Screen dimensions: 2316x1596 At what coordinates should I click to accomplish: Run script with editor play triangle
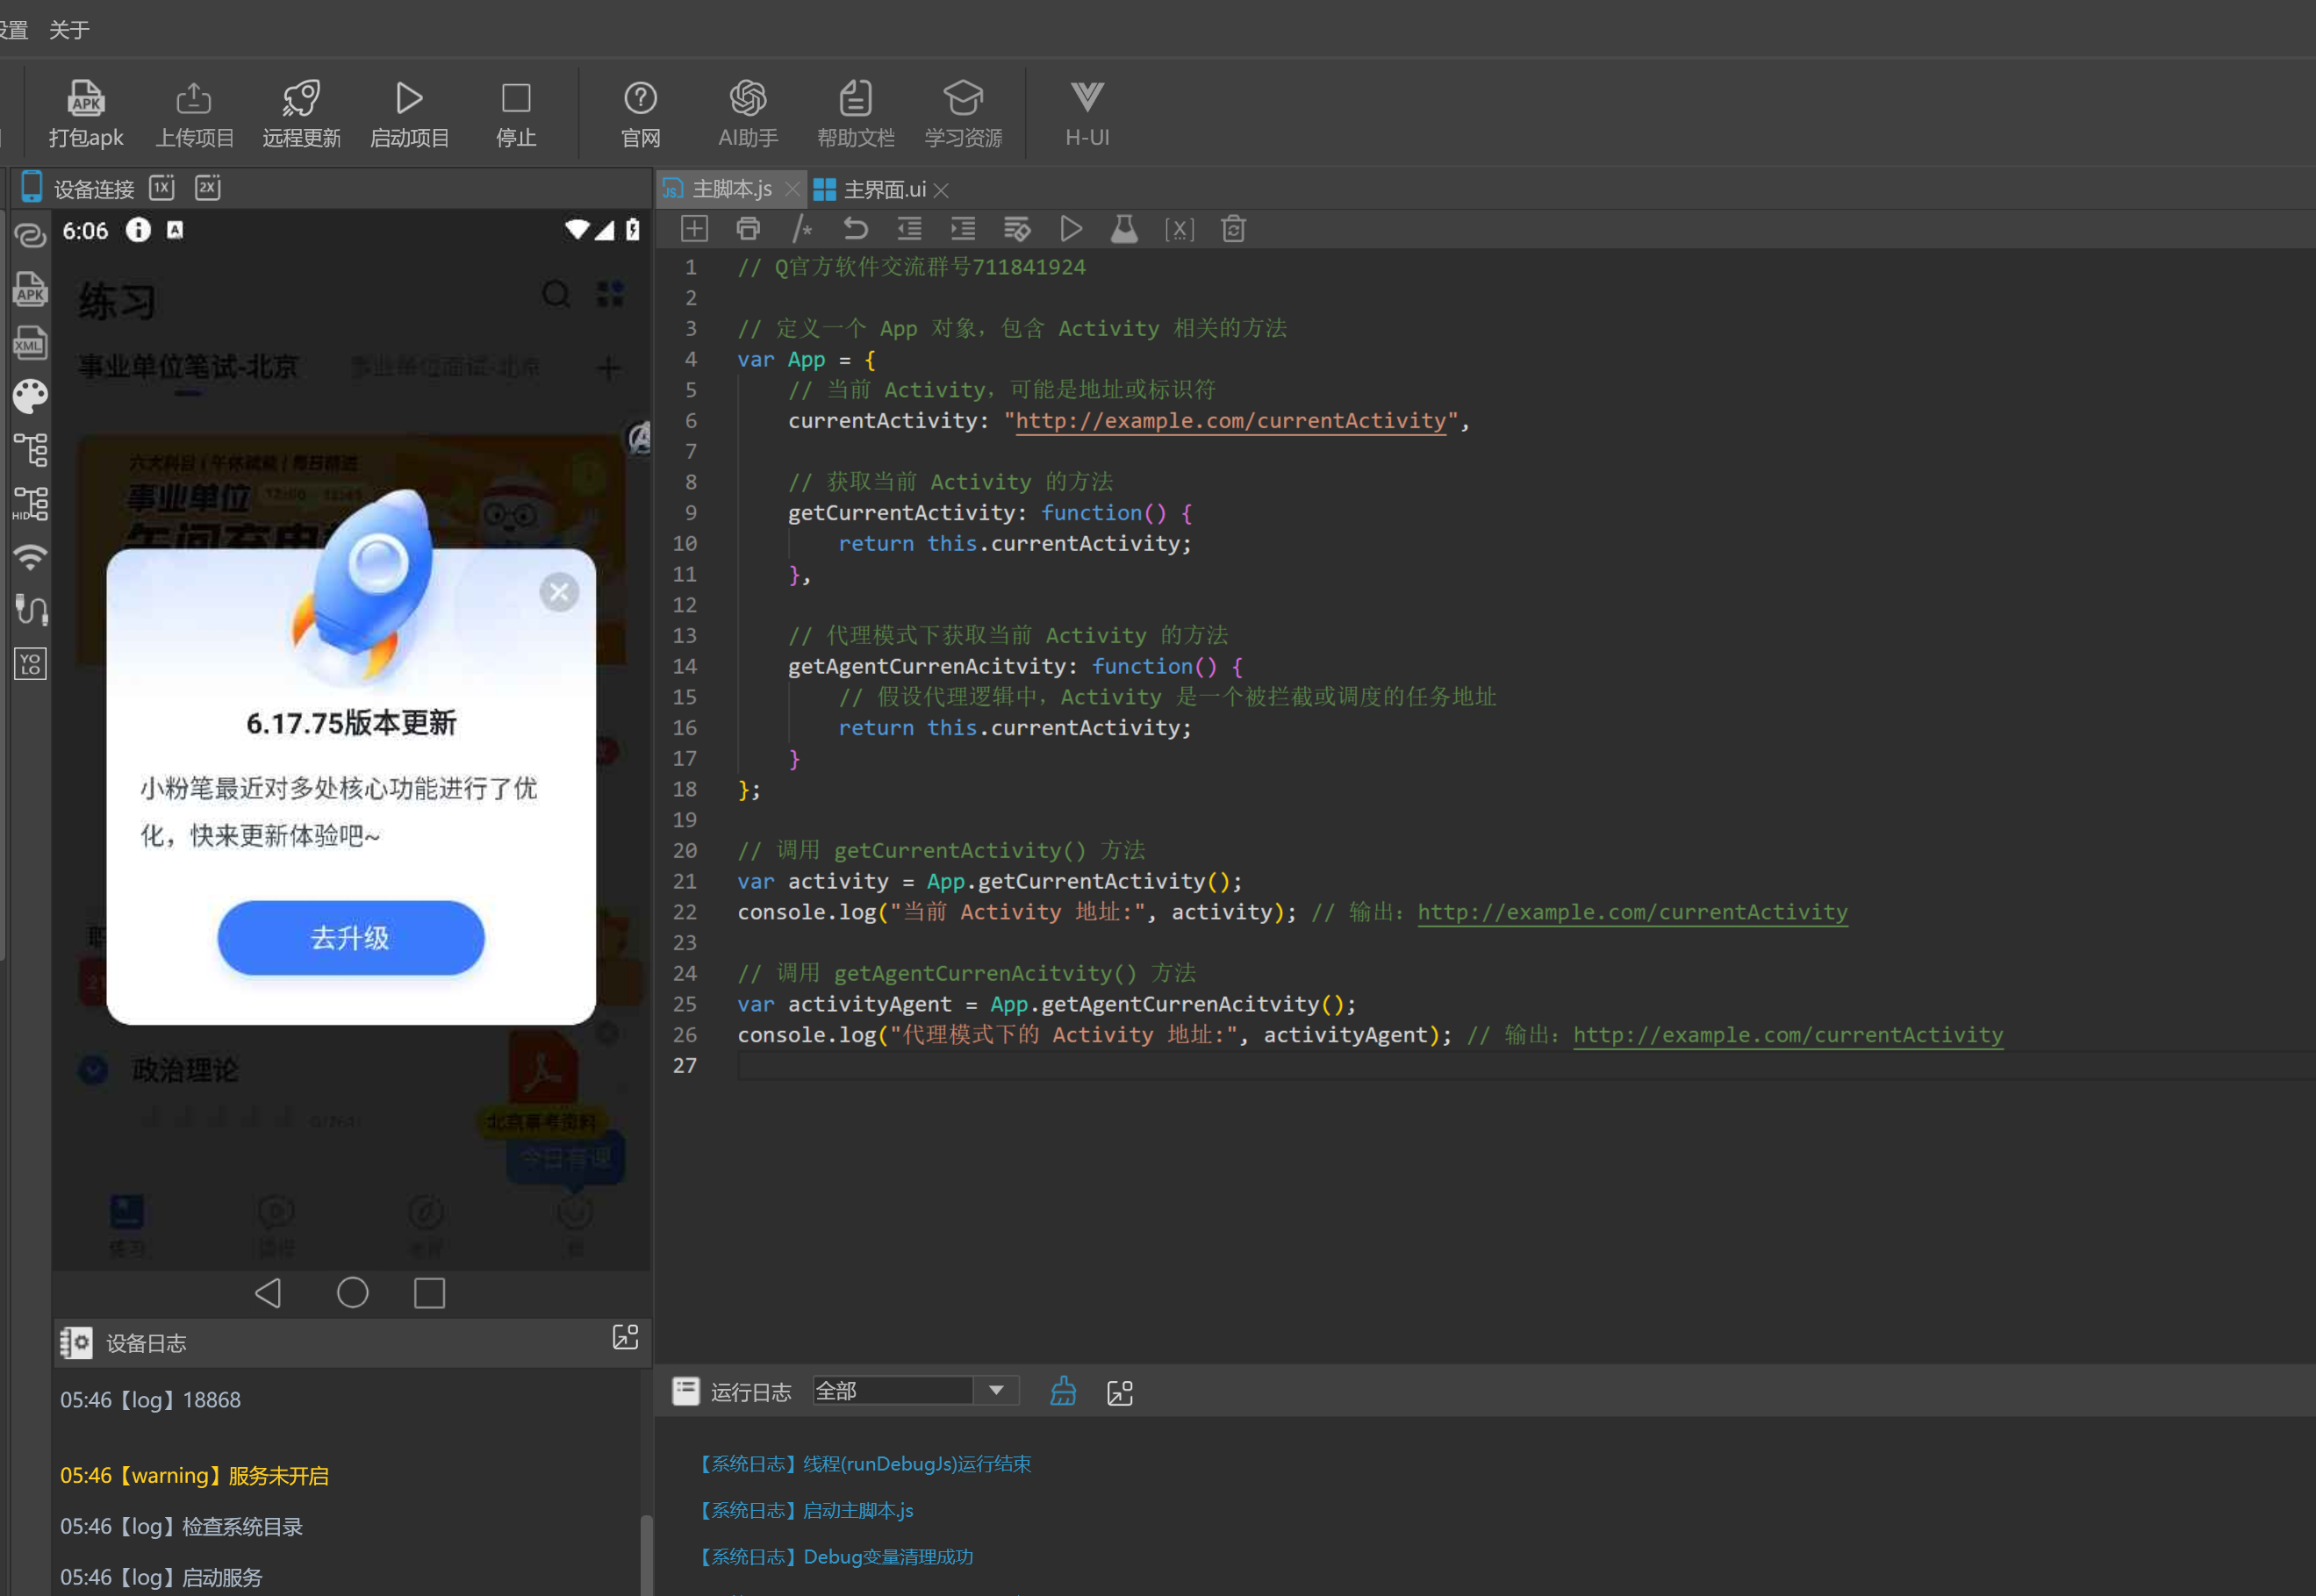[x=1071, y=229]
